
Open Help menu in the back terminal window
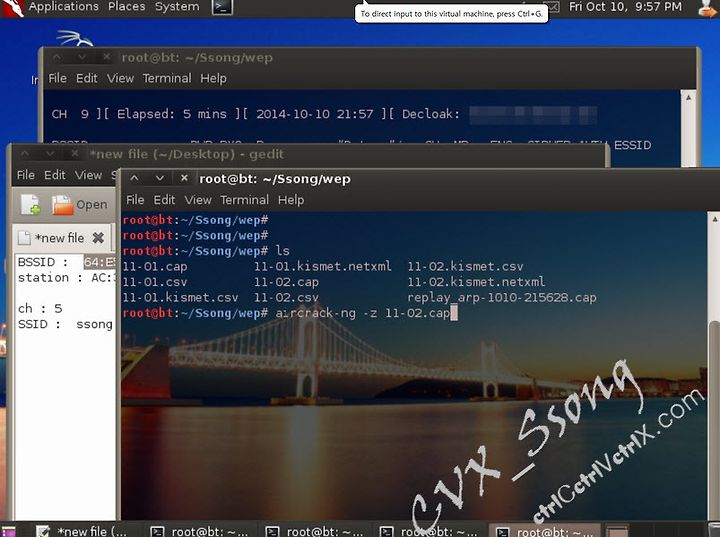(x=213, y=79)
